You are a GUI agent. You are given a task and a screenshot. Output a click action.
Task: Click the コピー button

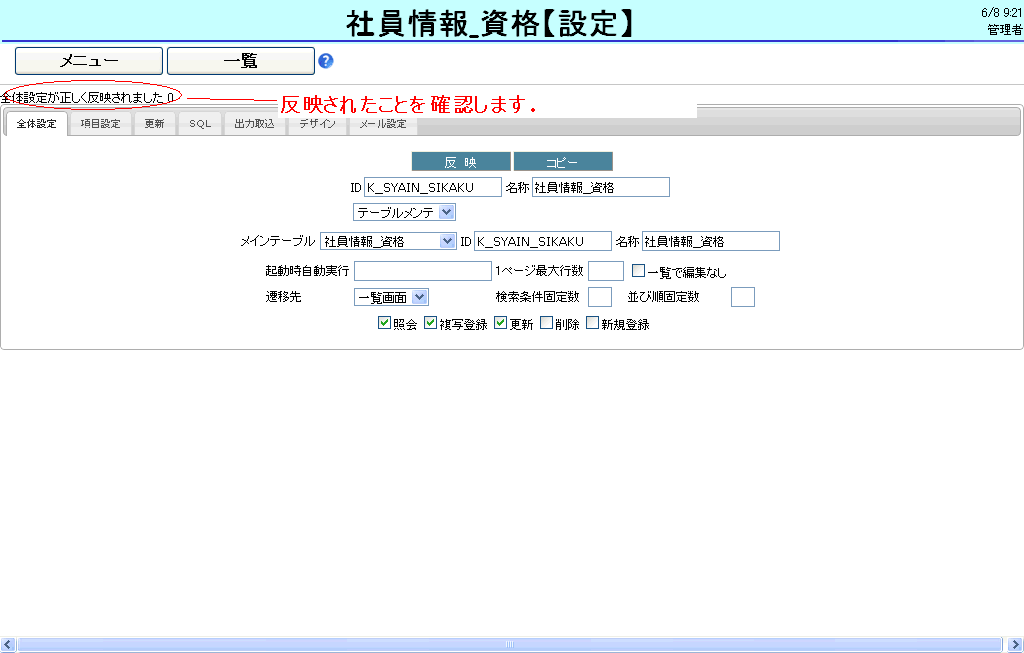563,162
